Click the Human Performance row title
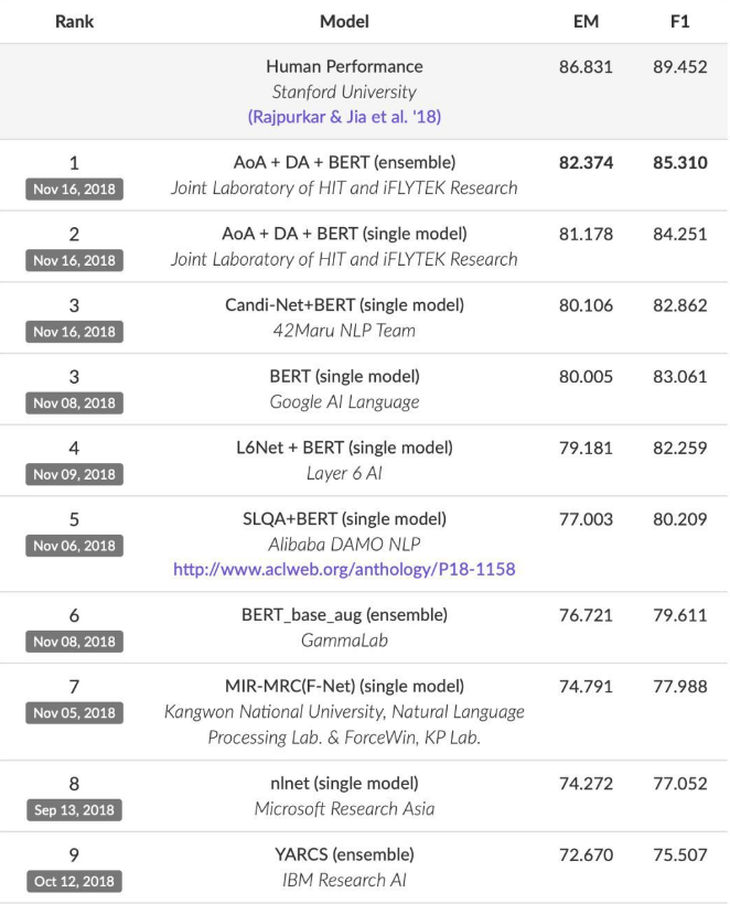The width and height of the screenshot is (730, 904). click(x=344, y=67)
